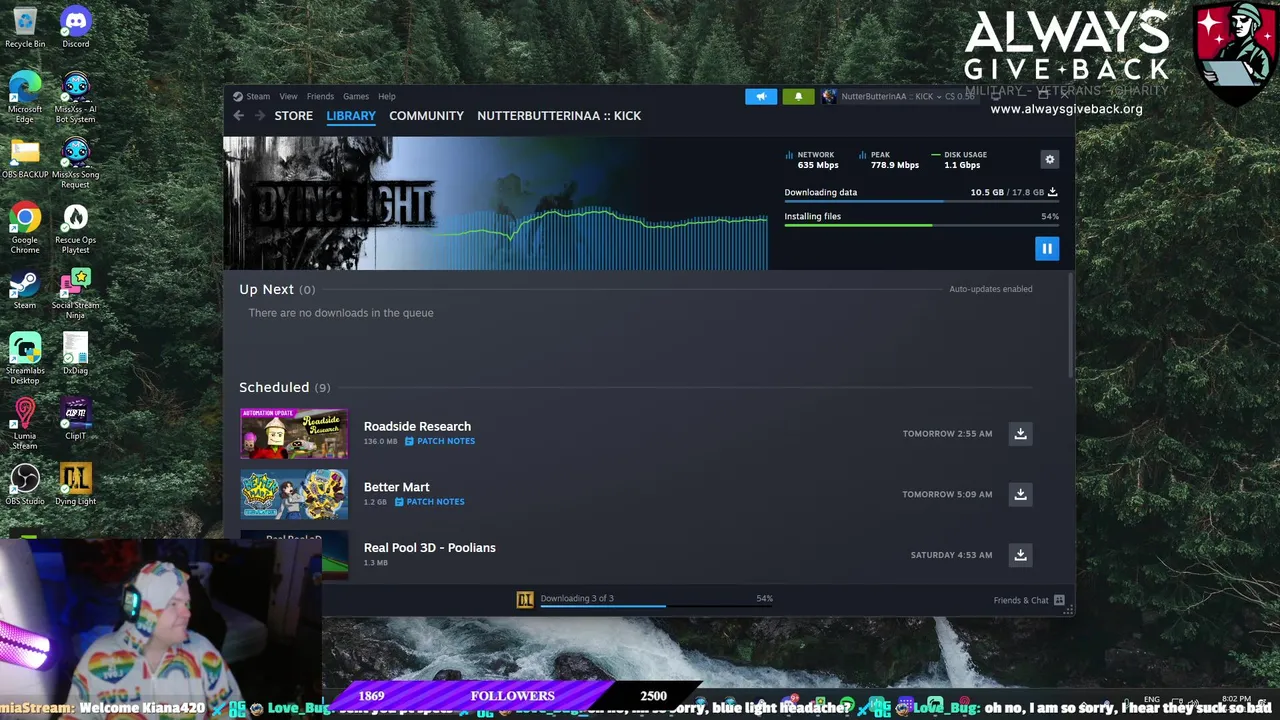Click the Scheduled (9) heading
The width and height of the screenshot is (1280, 720).
284,387
